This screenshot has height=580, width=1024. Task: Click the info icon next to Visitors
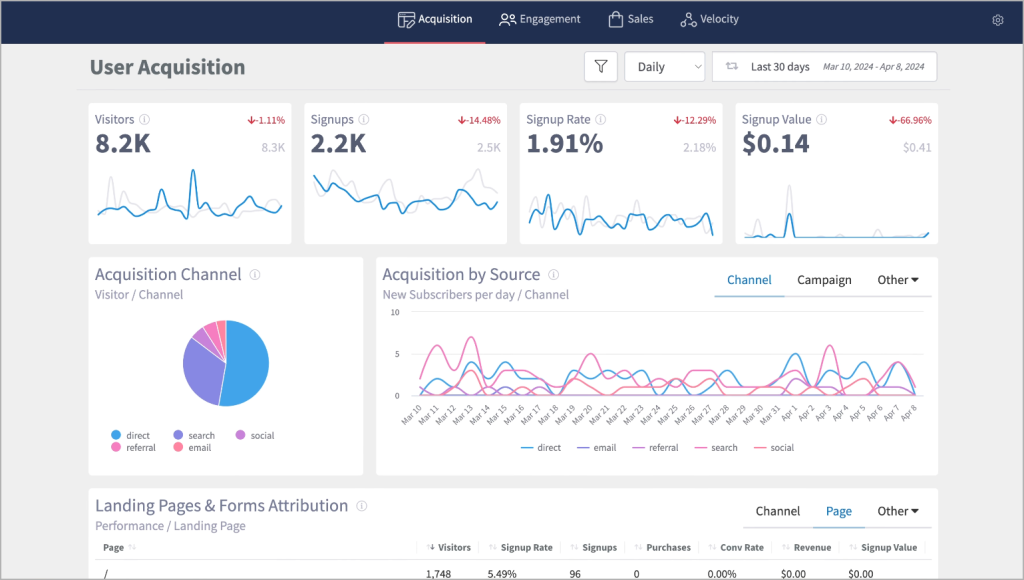click(145, 120)
